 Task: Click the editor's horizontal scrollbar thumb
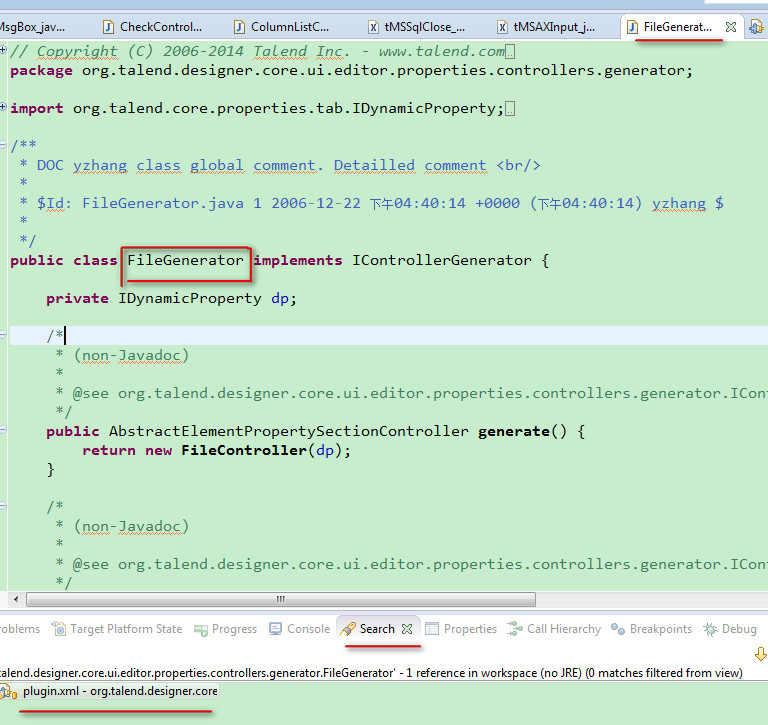281,599
